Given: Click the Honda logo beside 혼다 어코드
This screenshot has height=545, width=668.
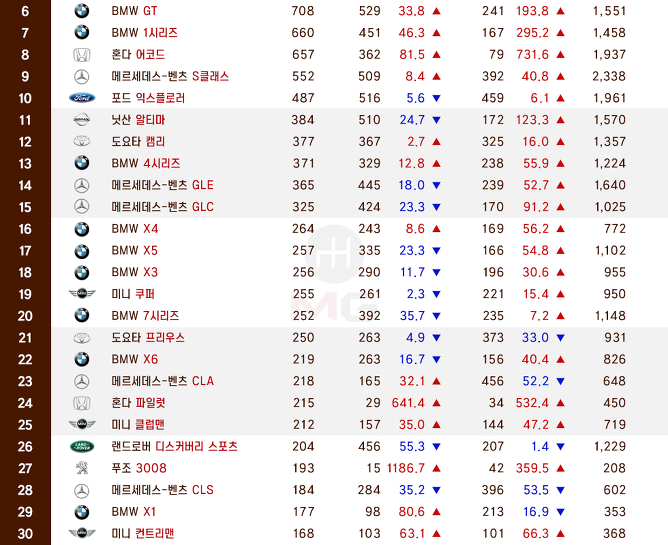Looking at the screenshot, I should tap(82, 55).
